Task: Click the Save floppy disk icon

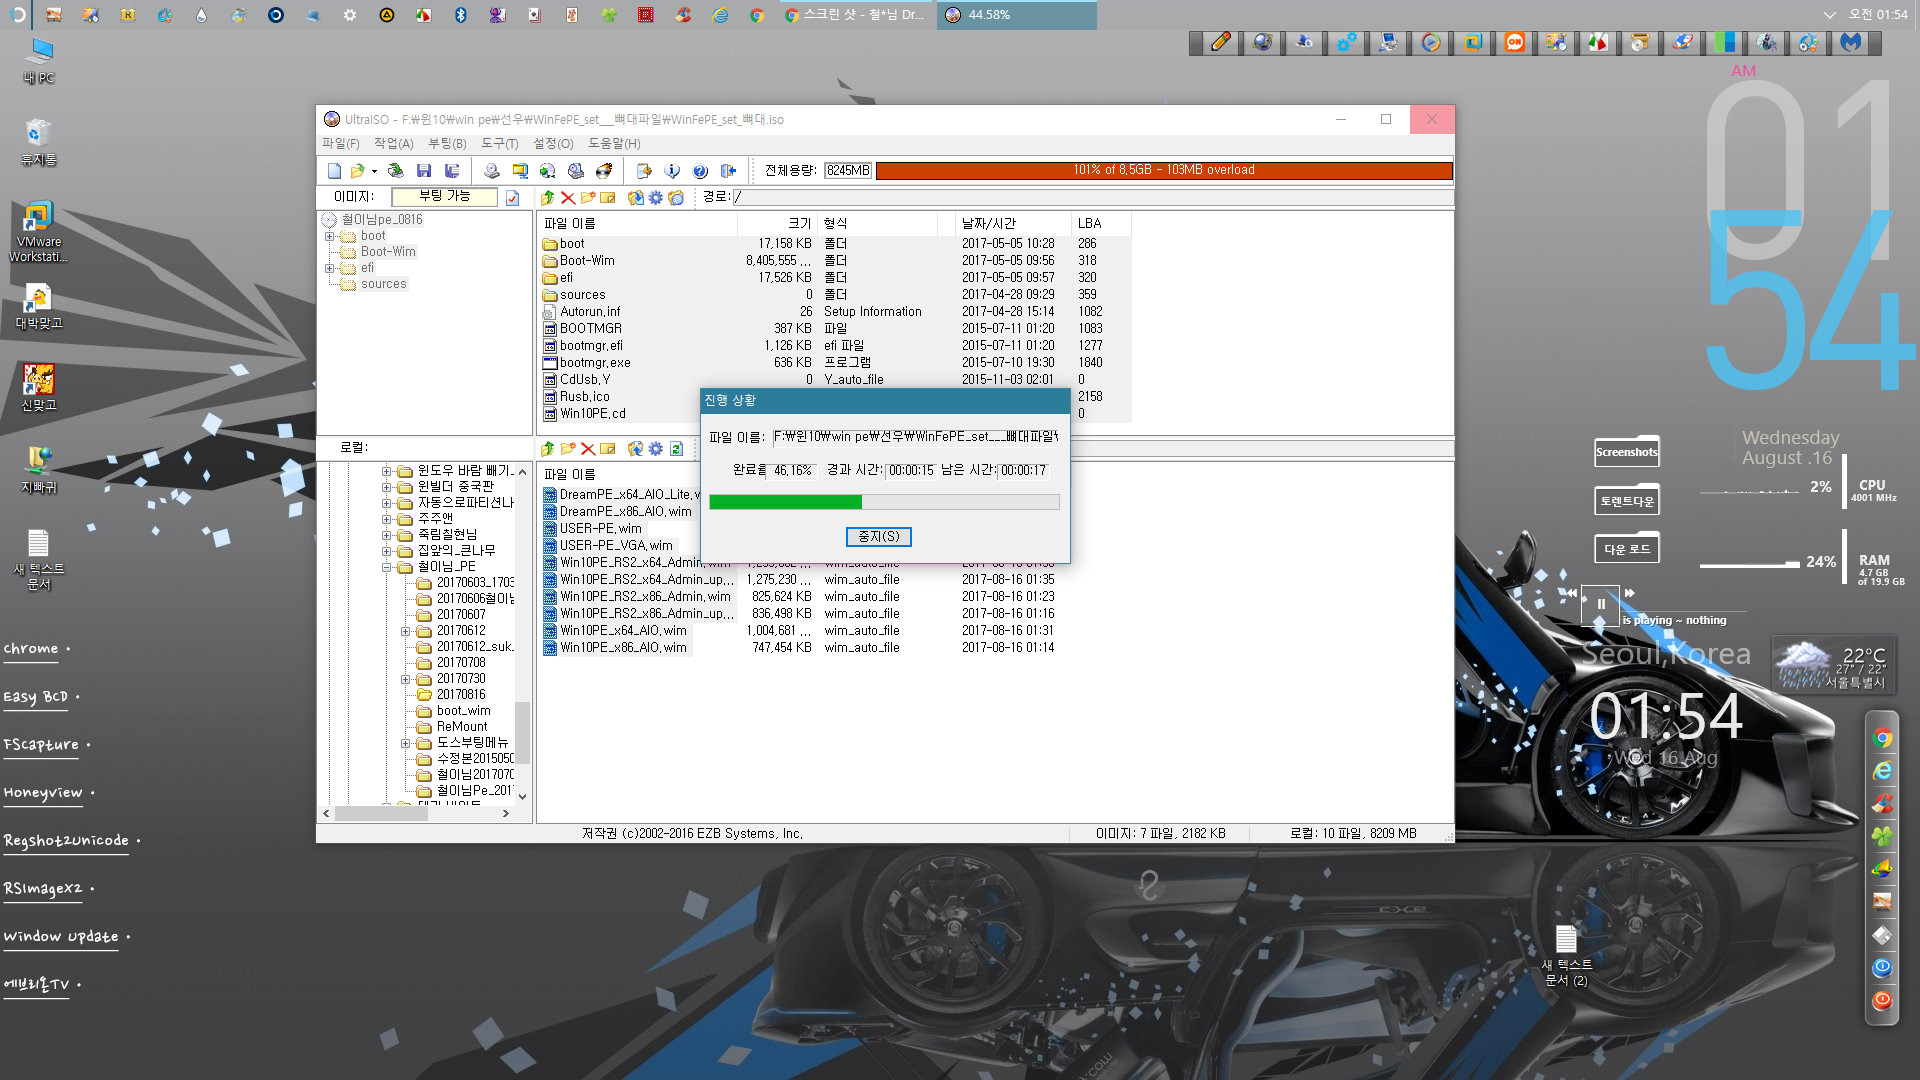Action: click(x=424, y=171)
